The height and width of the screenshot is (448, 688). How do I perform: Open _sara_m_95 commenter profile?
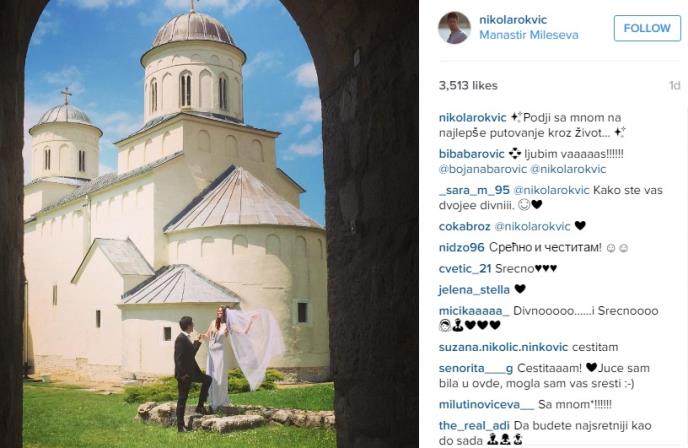(474, 190)
